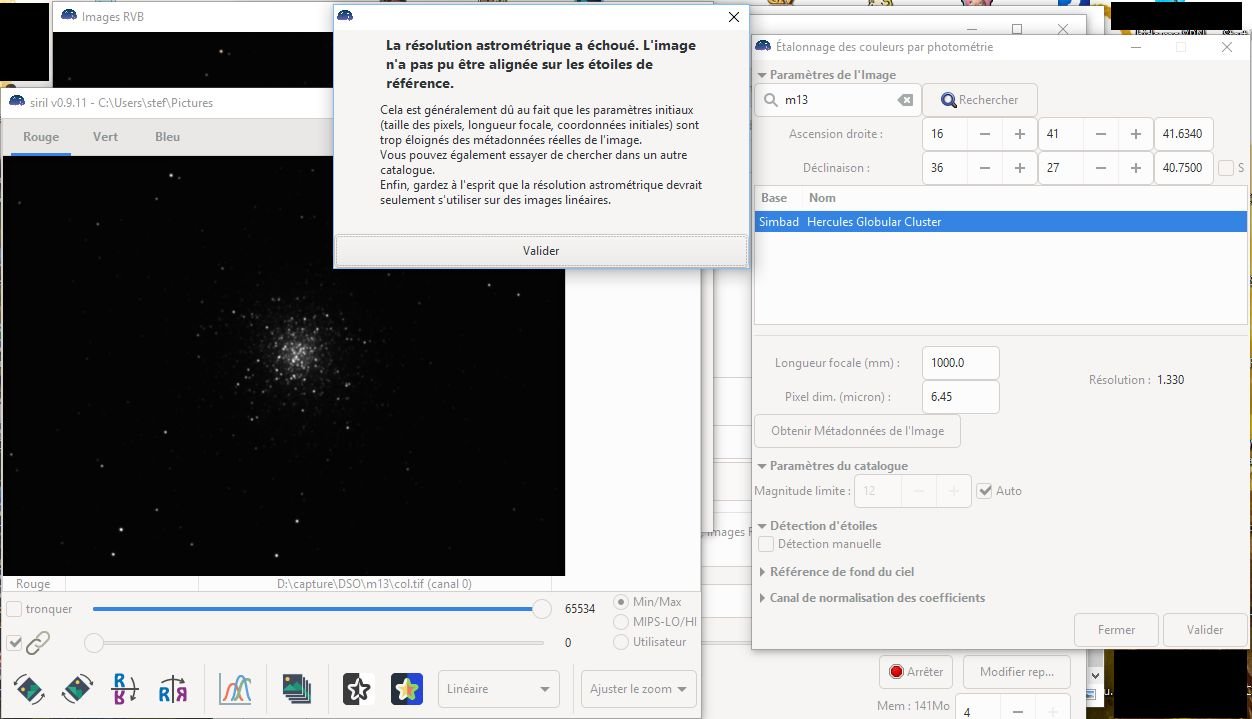Click the upper cutoff slider at 65534
The width and height of the screenshot is (1252, 719).
[541, 609]
